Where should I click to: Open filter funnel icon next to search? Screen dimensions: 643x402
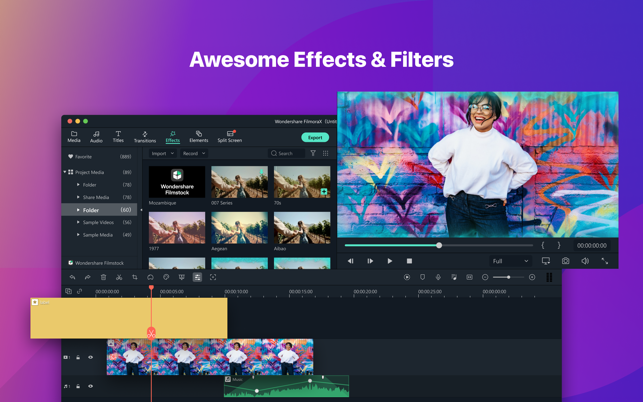(x=313, y=153)
